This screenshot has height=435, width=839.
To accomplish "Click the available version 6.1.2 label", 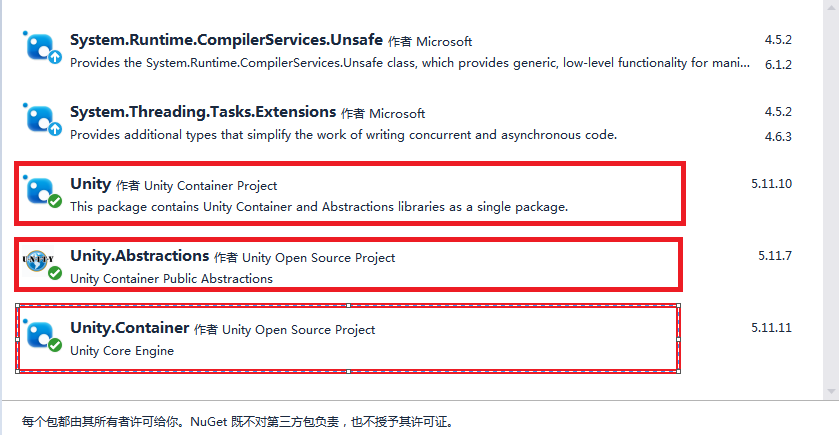I will (x=778, y=65).
